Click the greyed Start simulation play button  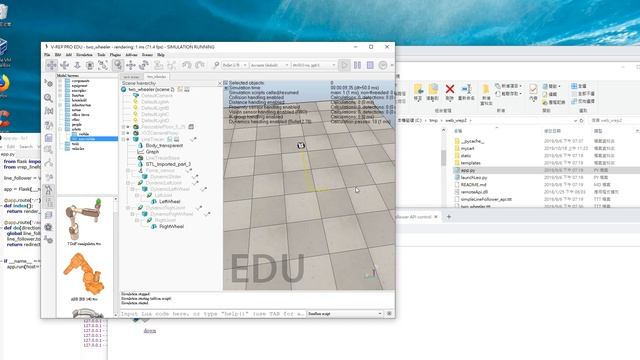(x=344, y=65)
